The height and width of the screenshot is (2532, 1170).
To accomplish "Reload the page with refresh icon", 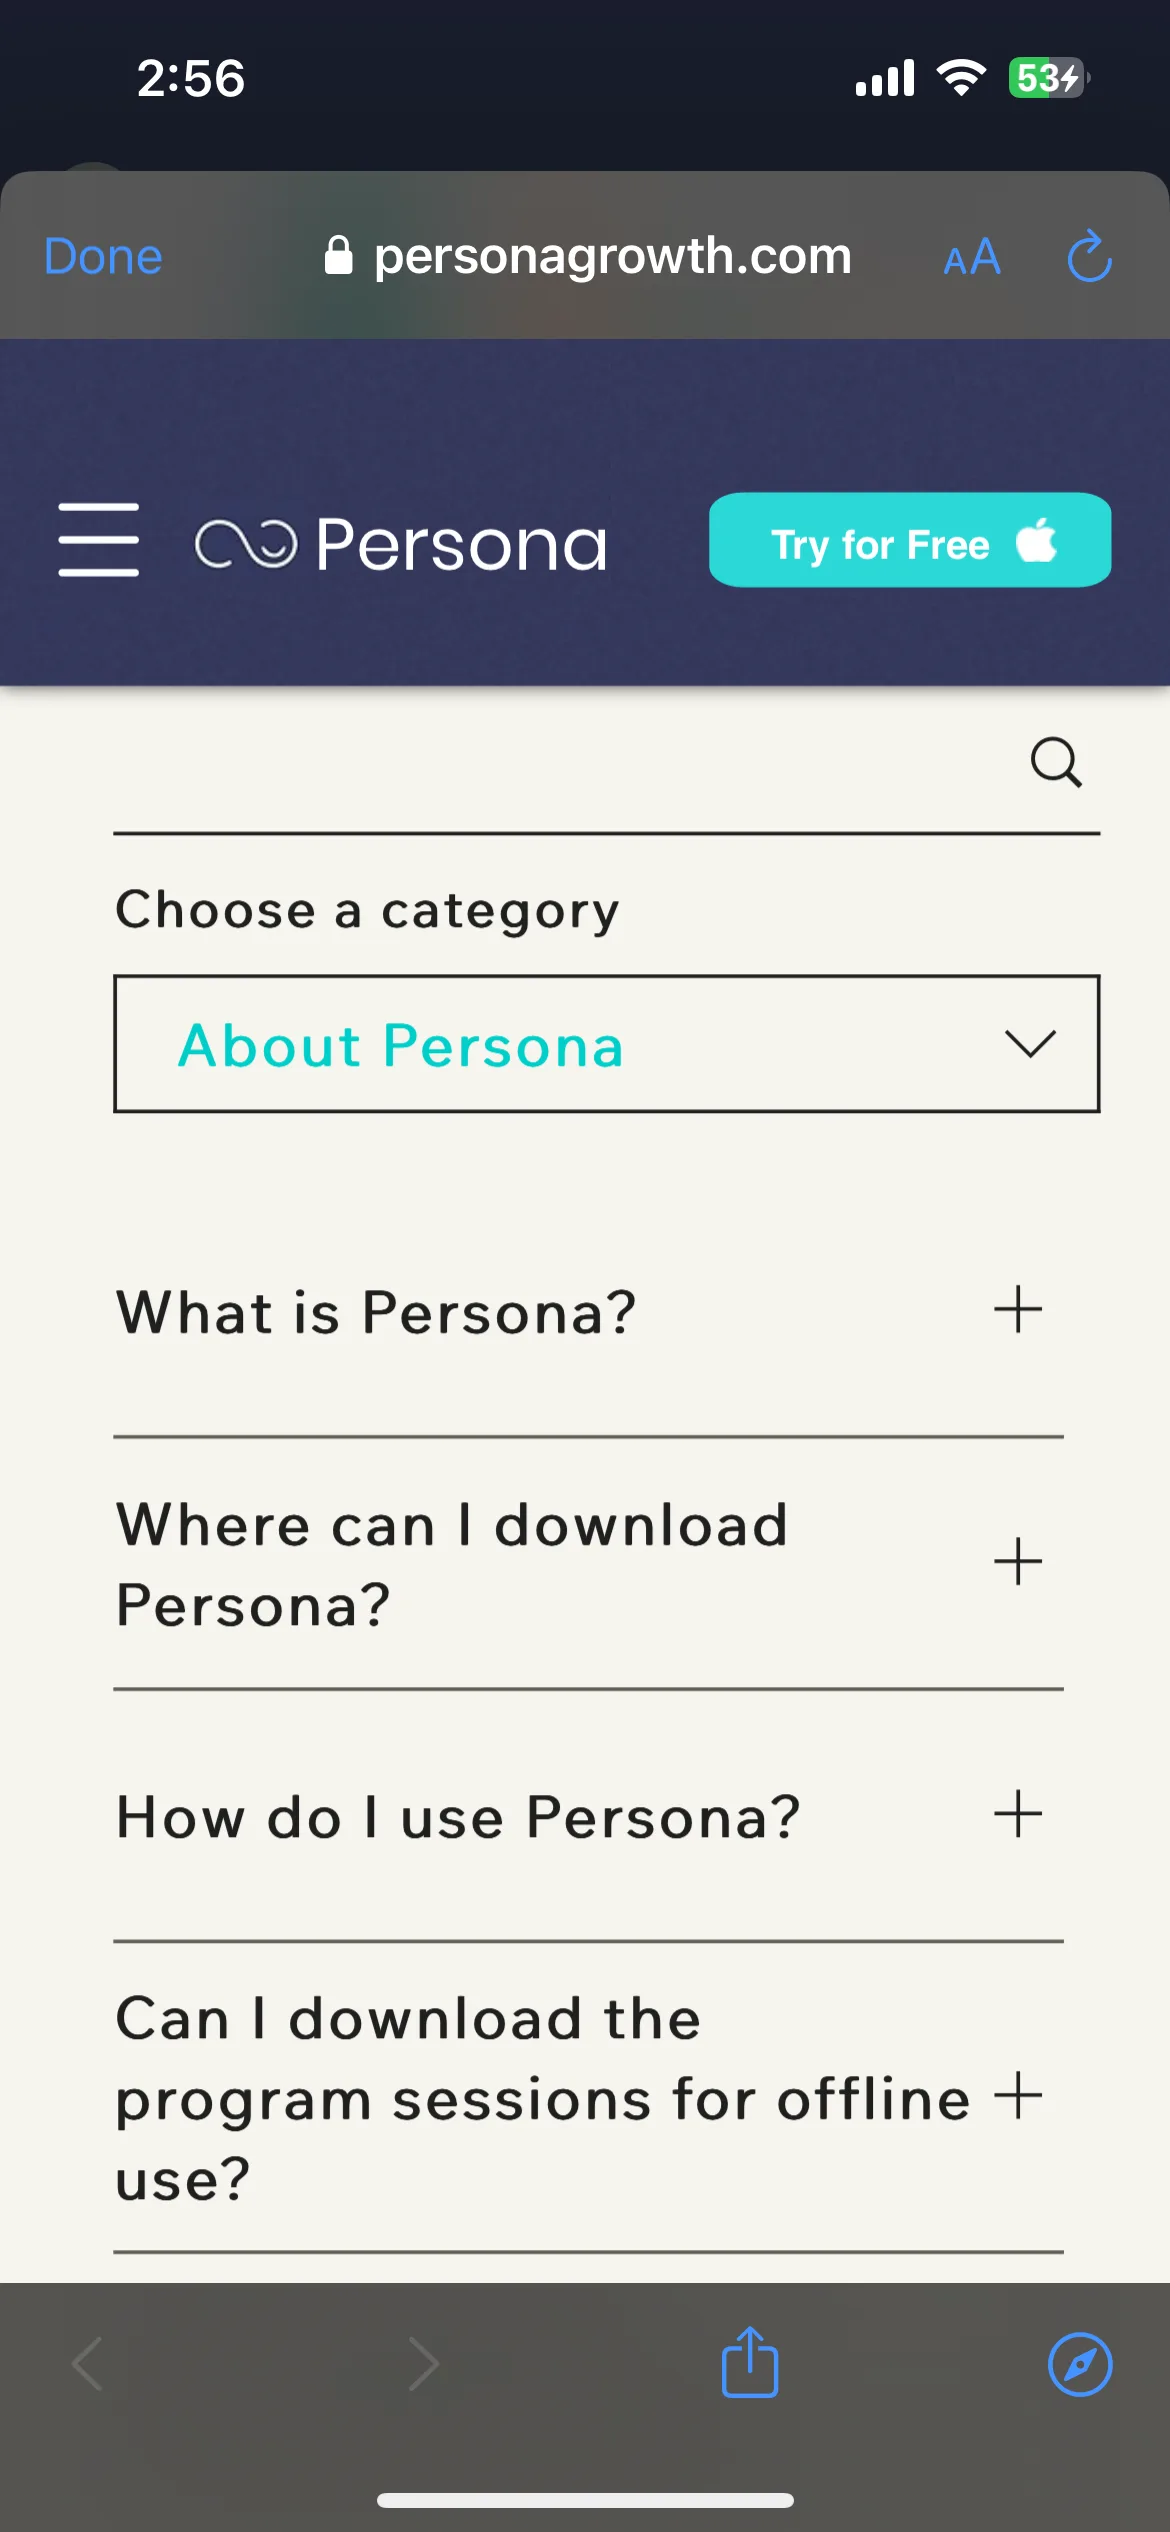I will pyautogui.click(x=1089, y=257).
